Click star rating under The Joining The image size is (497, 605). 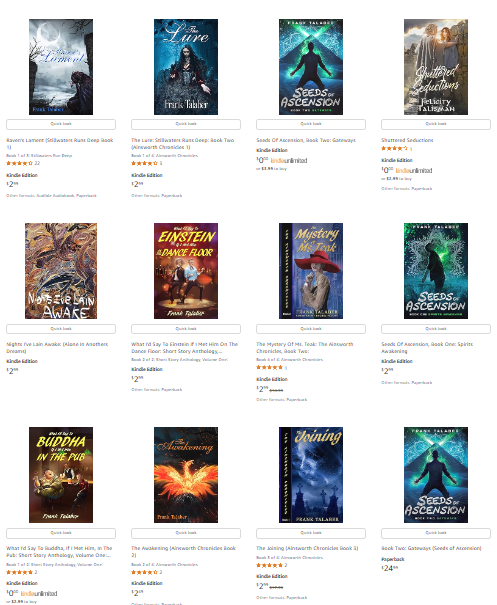click(x=269, y=565)
